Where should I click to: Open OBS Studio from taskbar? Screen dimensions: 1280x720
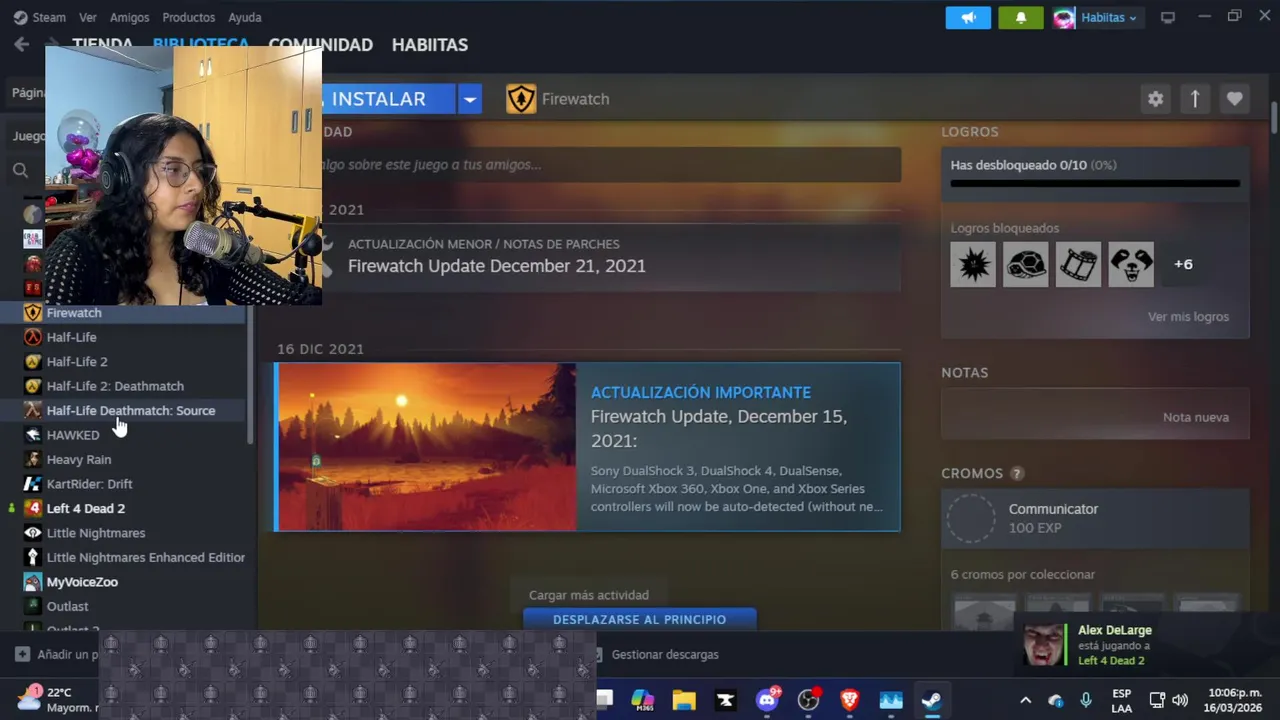pyautogui.click(x=808, y=700)
